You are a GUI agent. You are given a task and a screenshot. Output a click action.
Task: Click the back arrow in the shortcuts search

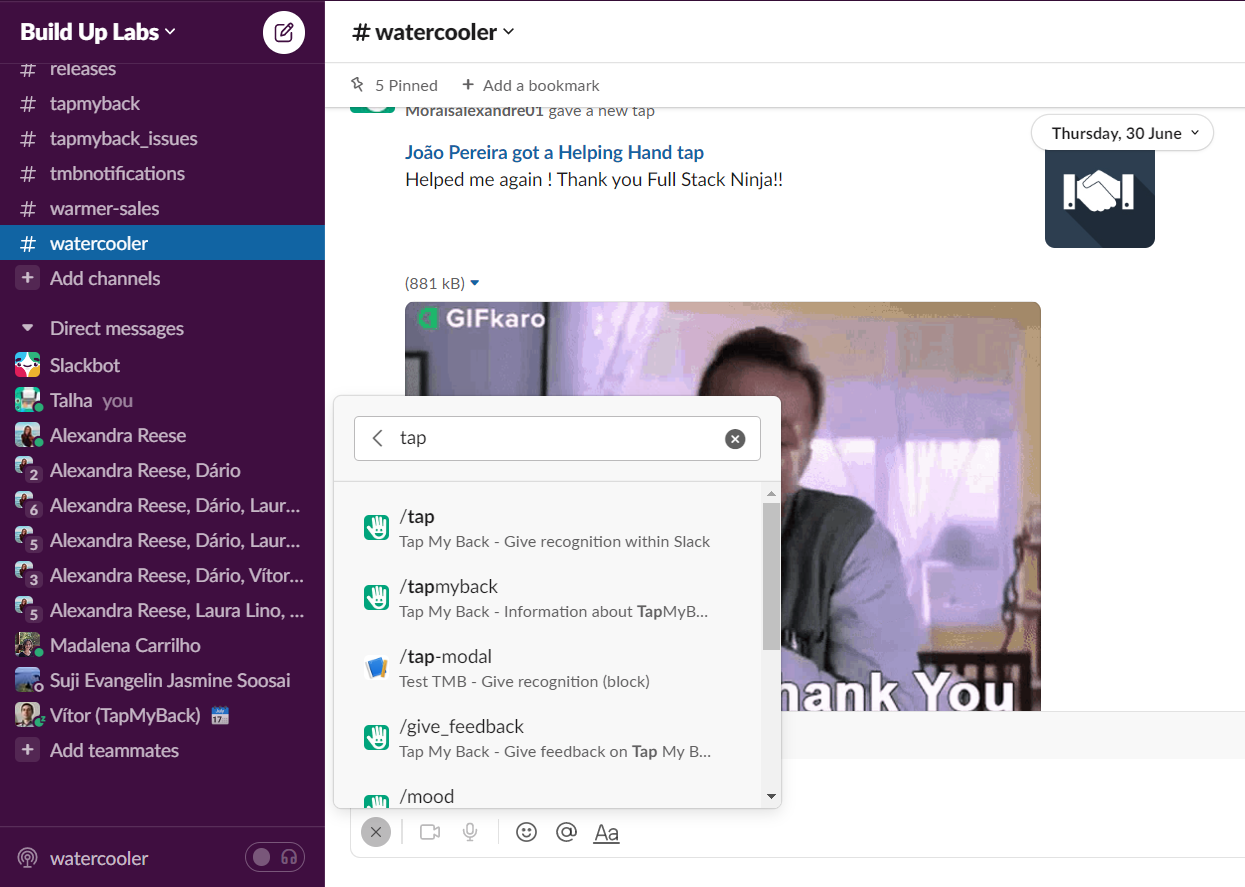pos(377,438)
